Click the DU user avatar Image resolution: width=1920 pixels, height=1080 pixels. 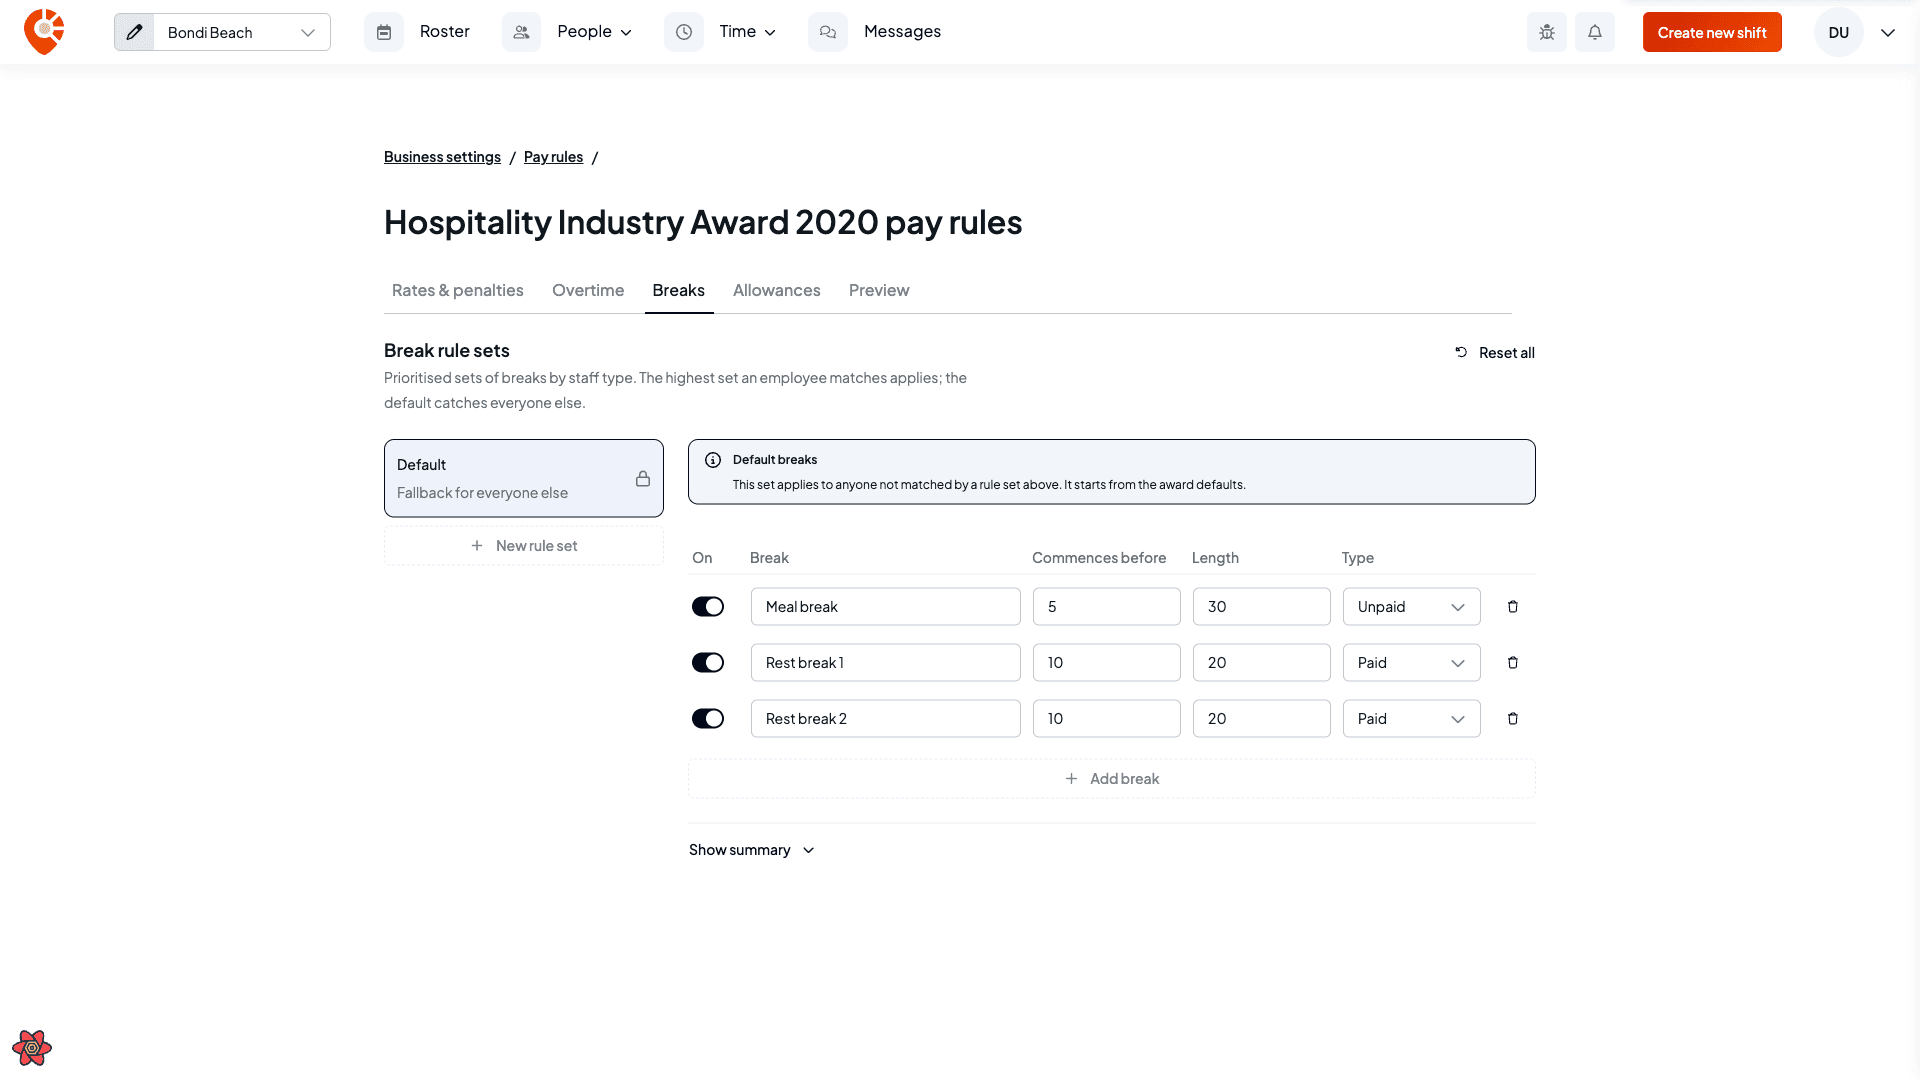coord(1838,32)
